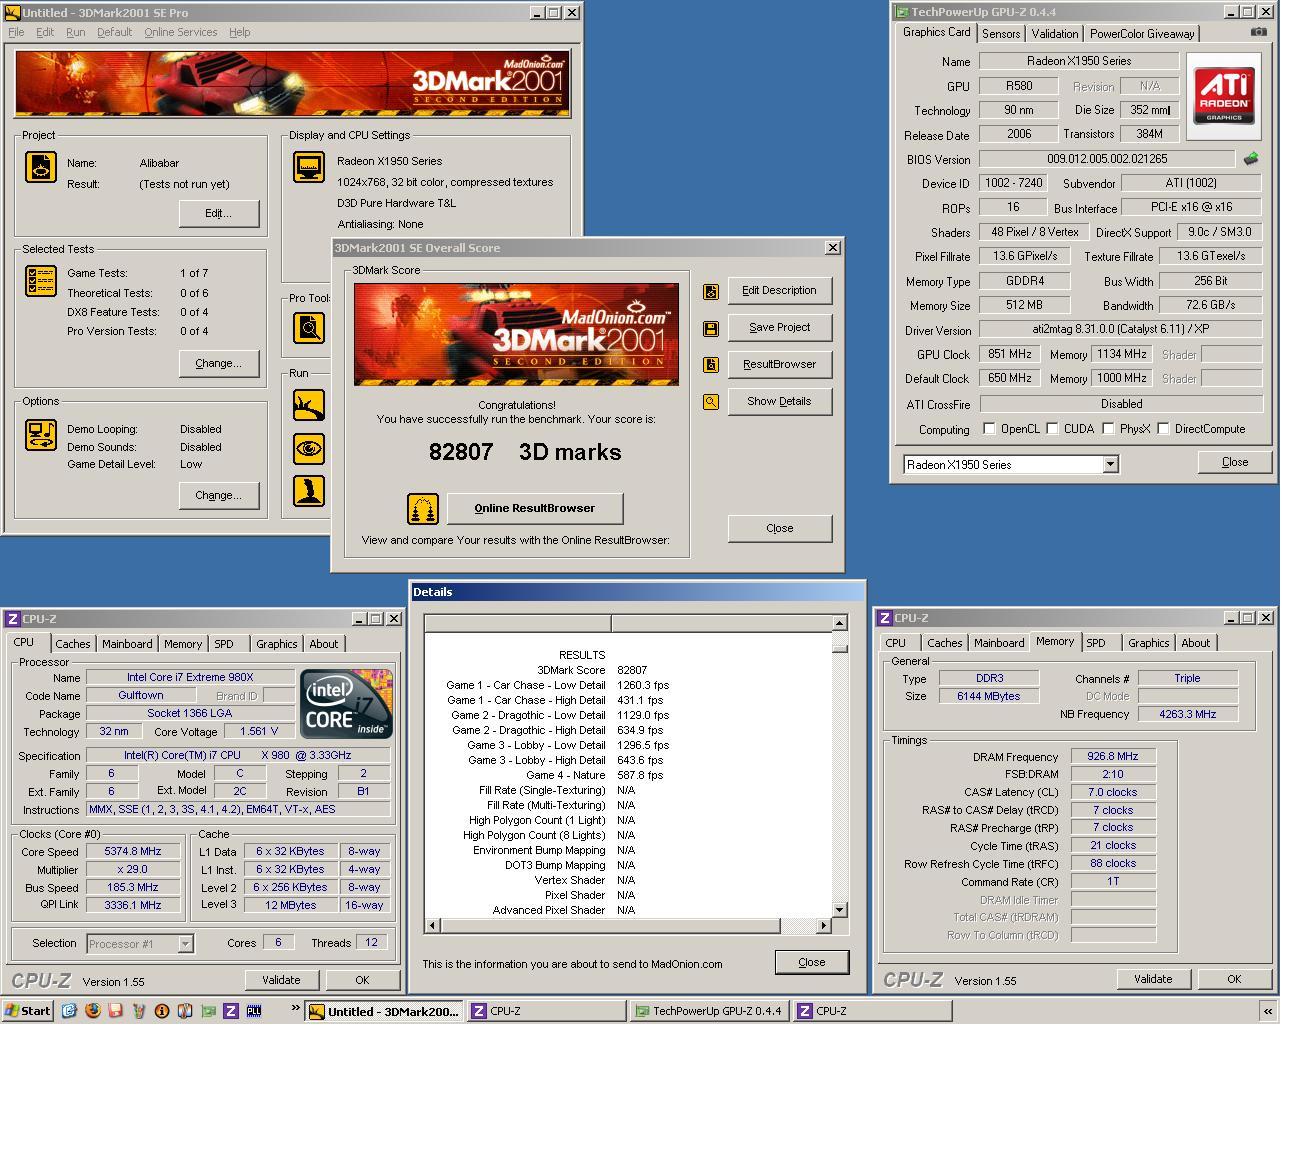1300x1166 pixels.
Task: Click the camera screenshot icon in GPU-Z
Action: (x=1258, y=32)
